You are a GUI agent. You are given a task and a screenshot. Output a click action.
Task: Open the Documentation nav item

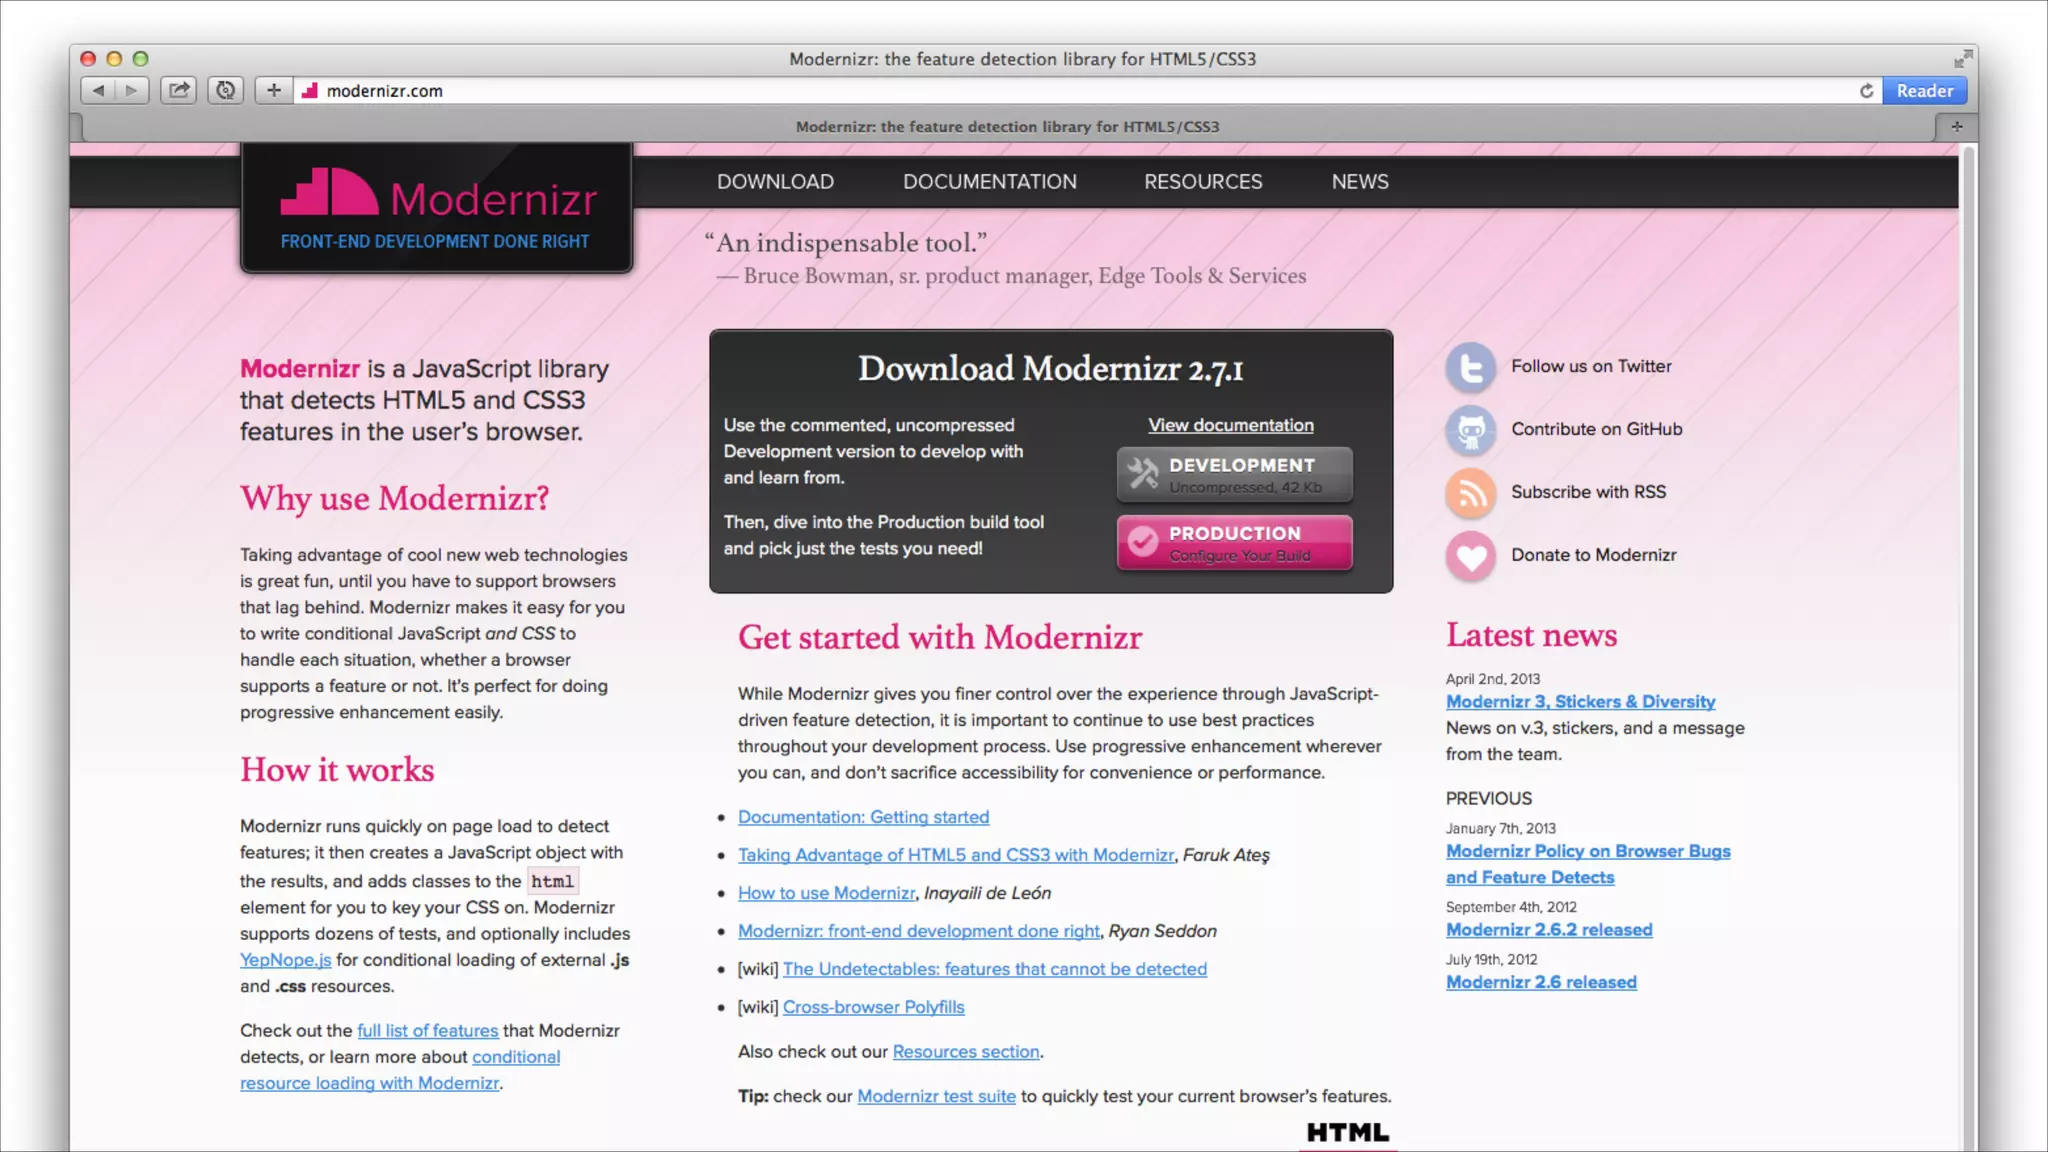point(989,182)
